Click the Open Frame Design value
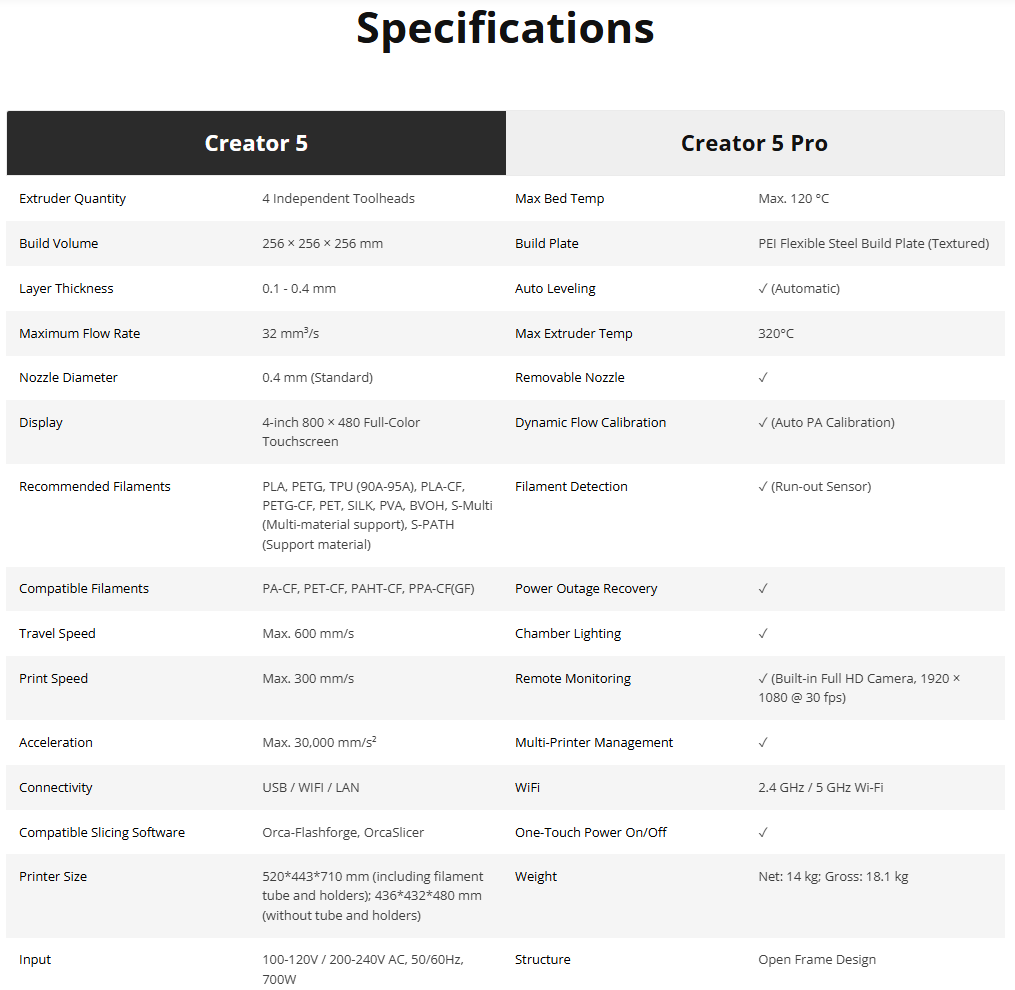1015x990 pixels. click(x=816, y=960)
